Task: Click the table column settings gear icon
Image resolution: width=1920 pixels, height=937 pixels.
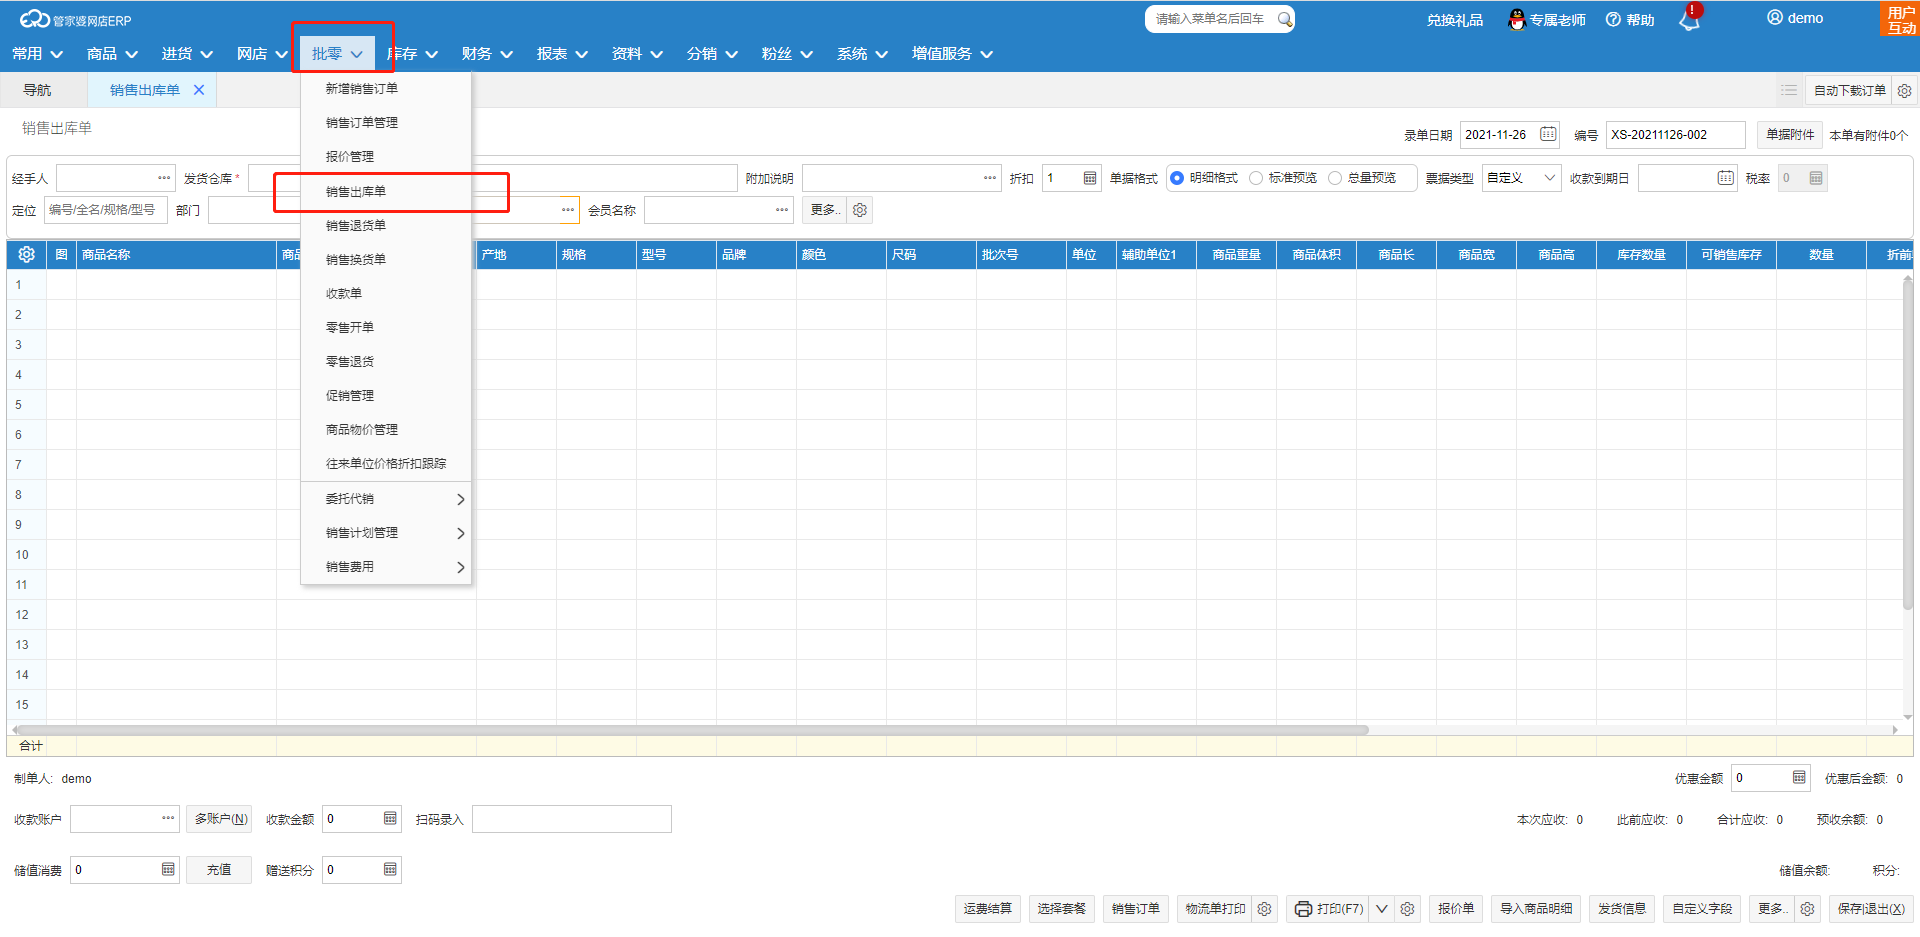Action: pos(27,255)
